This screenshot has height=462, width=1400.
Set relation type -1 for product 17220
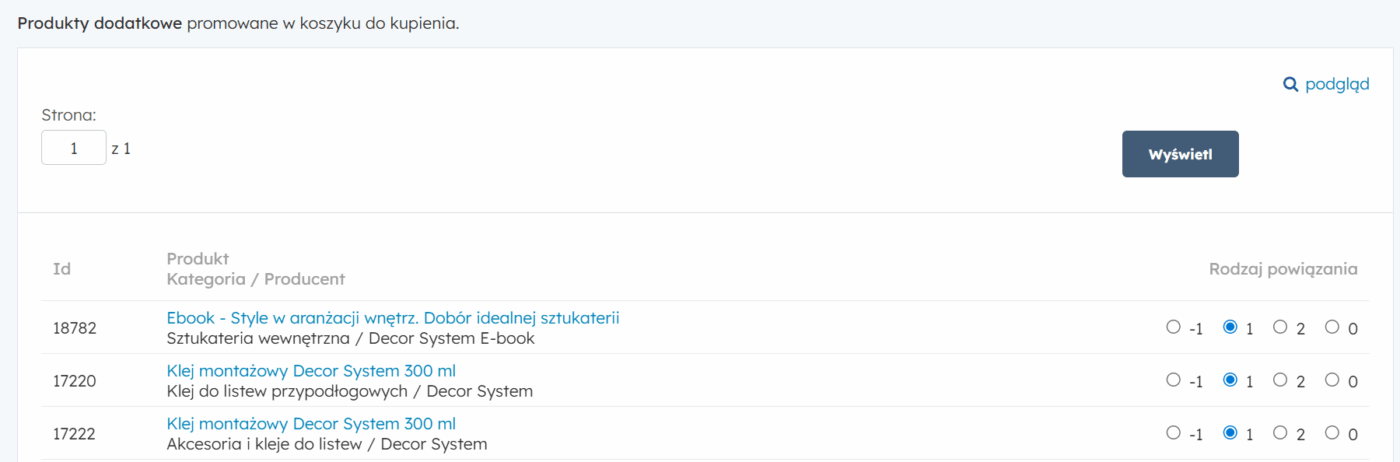point(1173,380)
